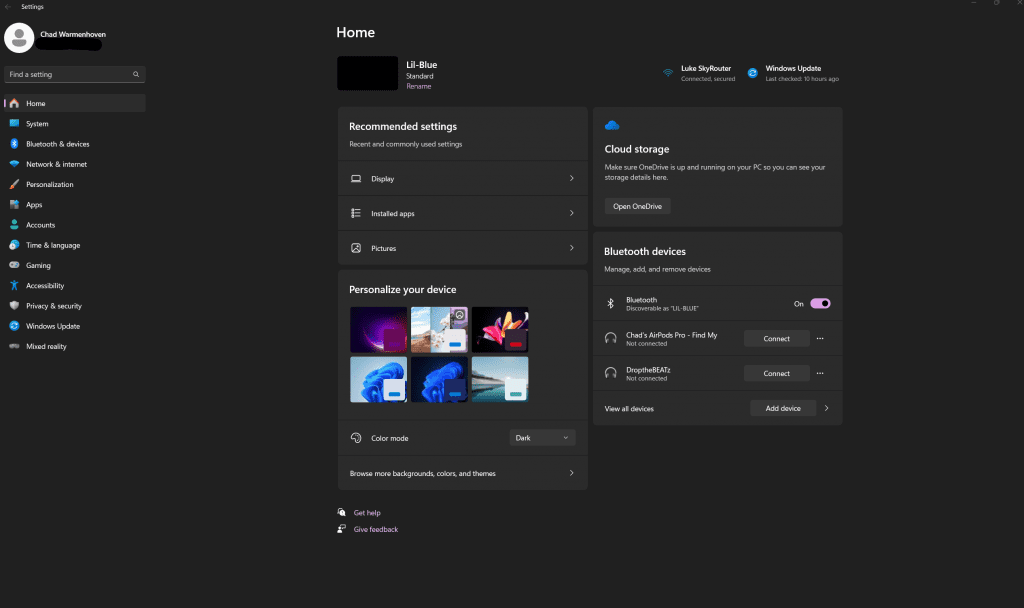
Task: Click the Get help icon
Action: (342, 512)
